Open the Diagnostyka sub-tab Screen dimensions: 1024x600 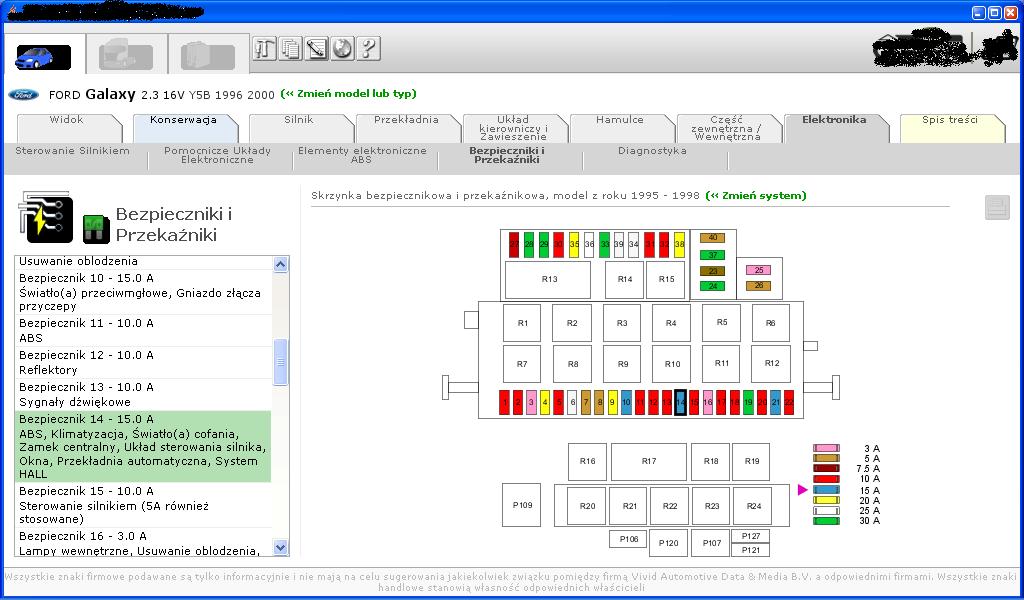click(x=652, y=151)
